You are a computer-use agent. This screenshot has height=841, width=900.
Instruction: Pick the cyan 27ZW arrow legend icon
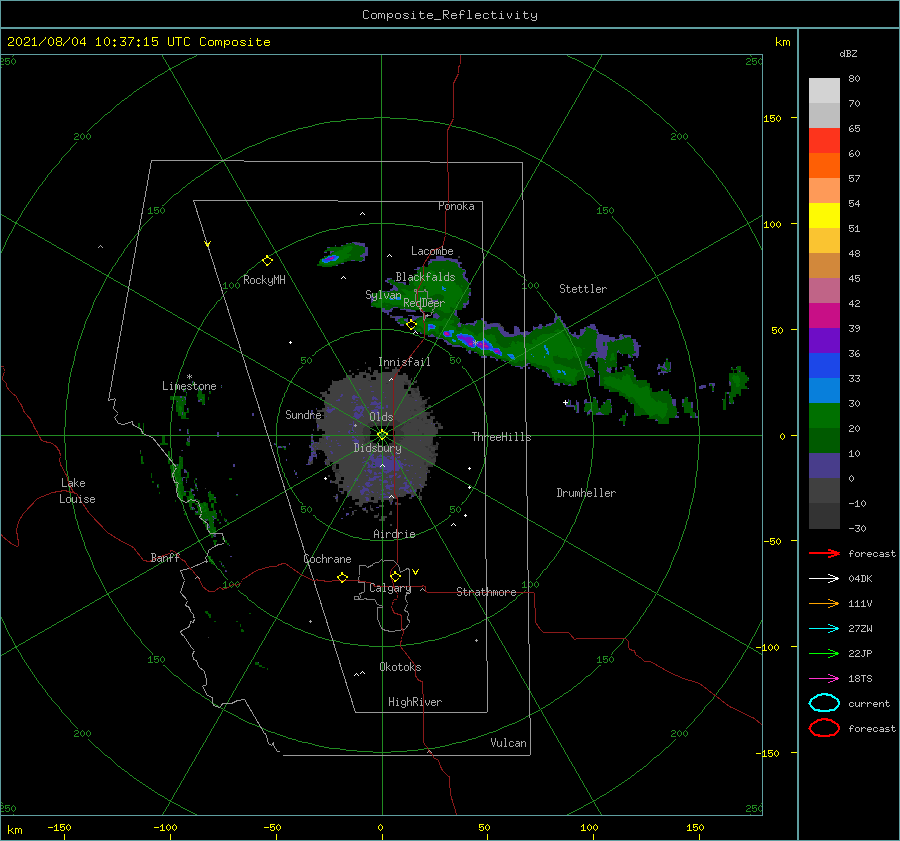point(824,629)
